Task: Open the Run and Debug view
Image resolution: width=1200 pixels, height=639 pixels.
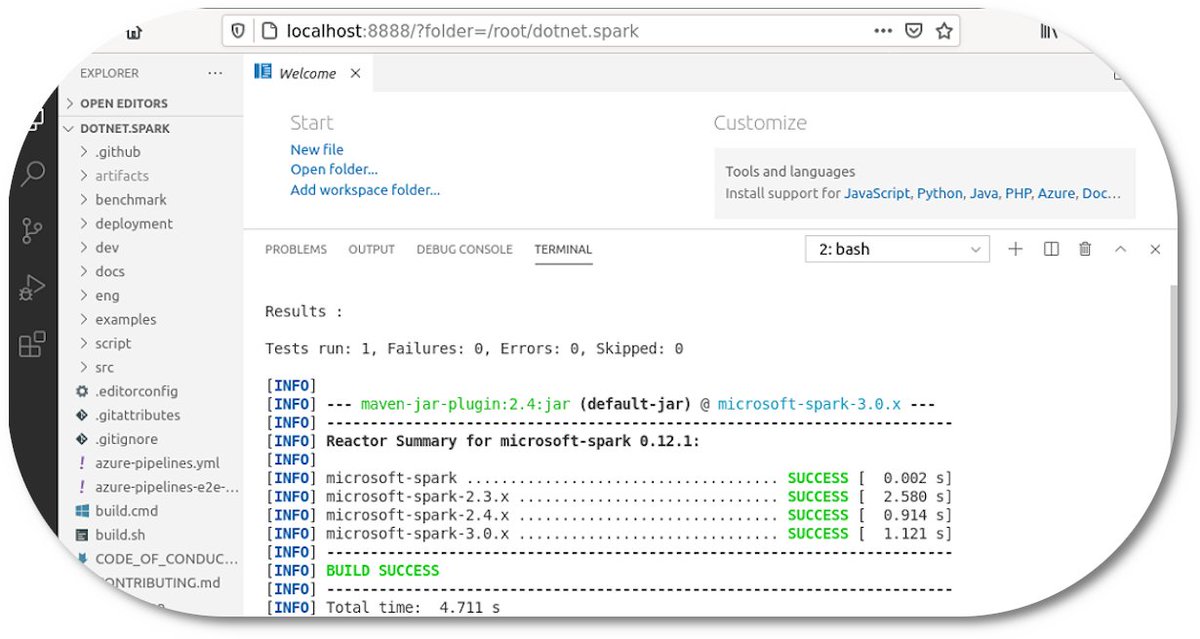Action: [32, 289]
